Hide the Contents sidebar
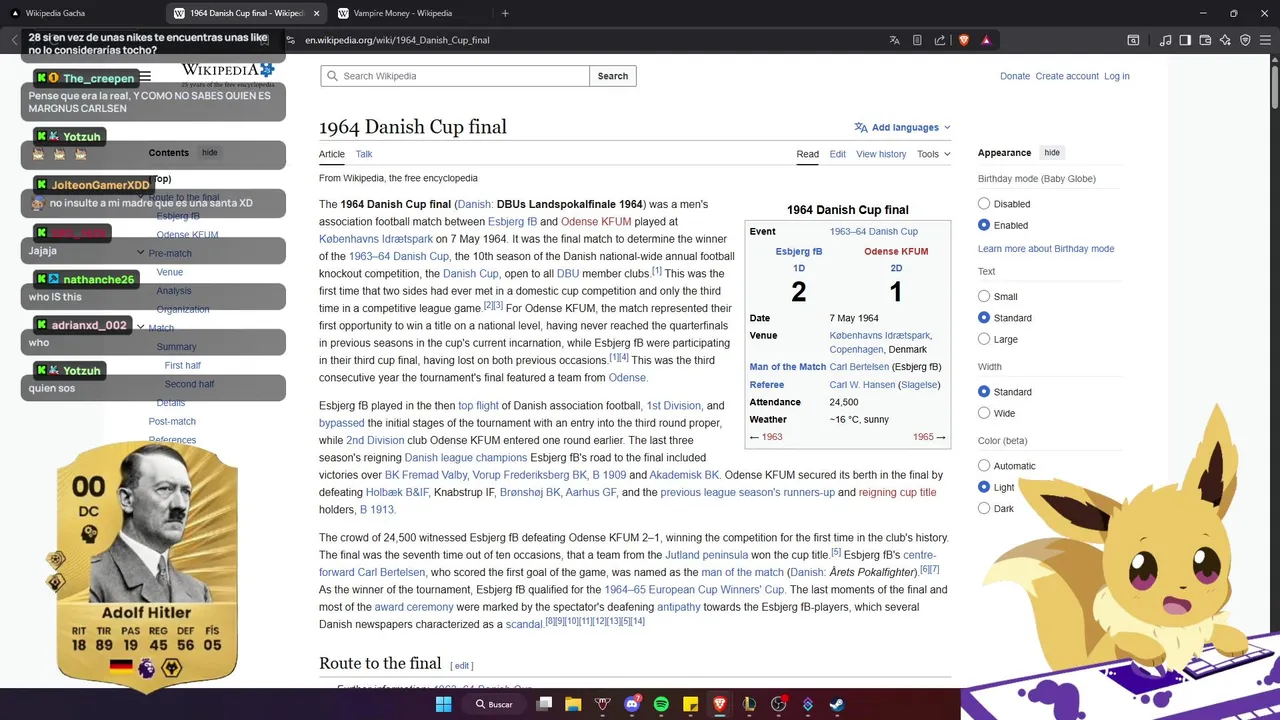Viewport: 1280px width, 720px height. click(210, 153)
